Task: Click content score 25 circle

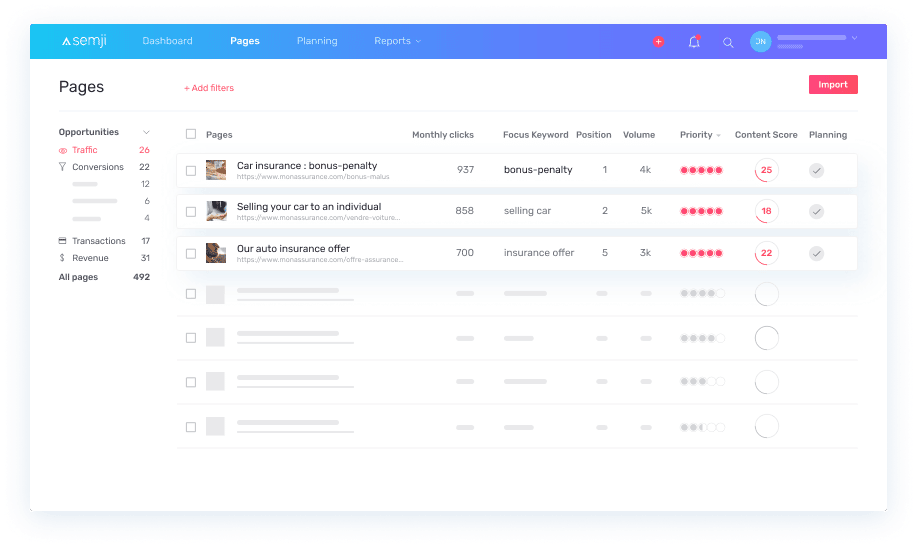Action: coord(766,170)
